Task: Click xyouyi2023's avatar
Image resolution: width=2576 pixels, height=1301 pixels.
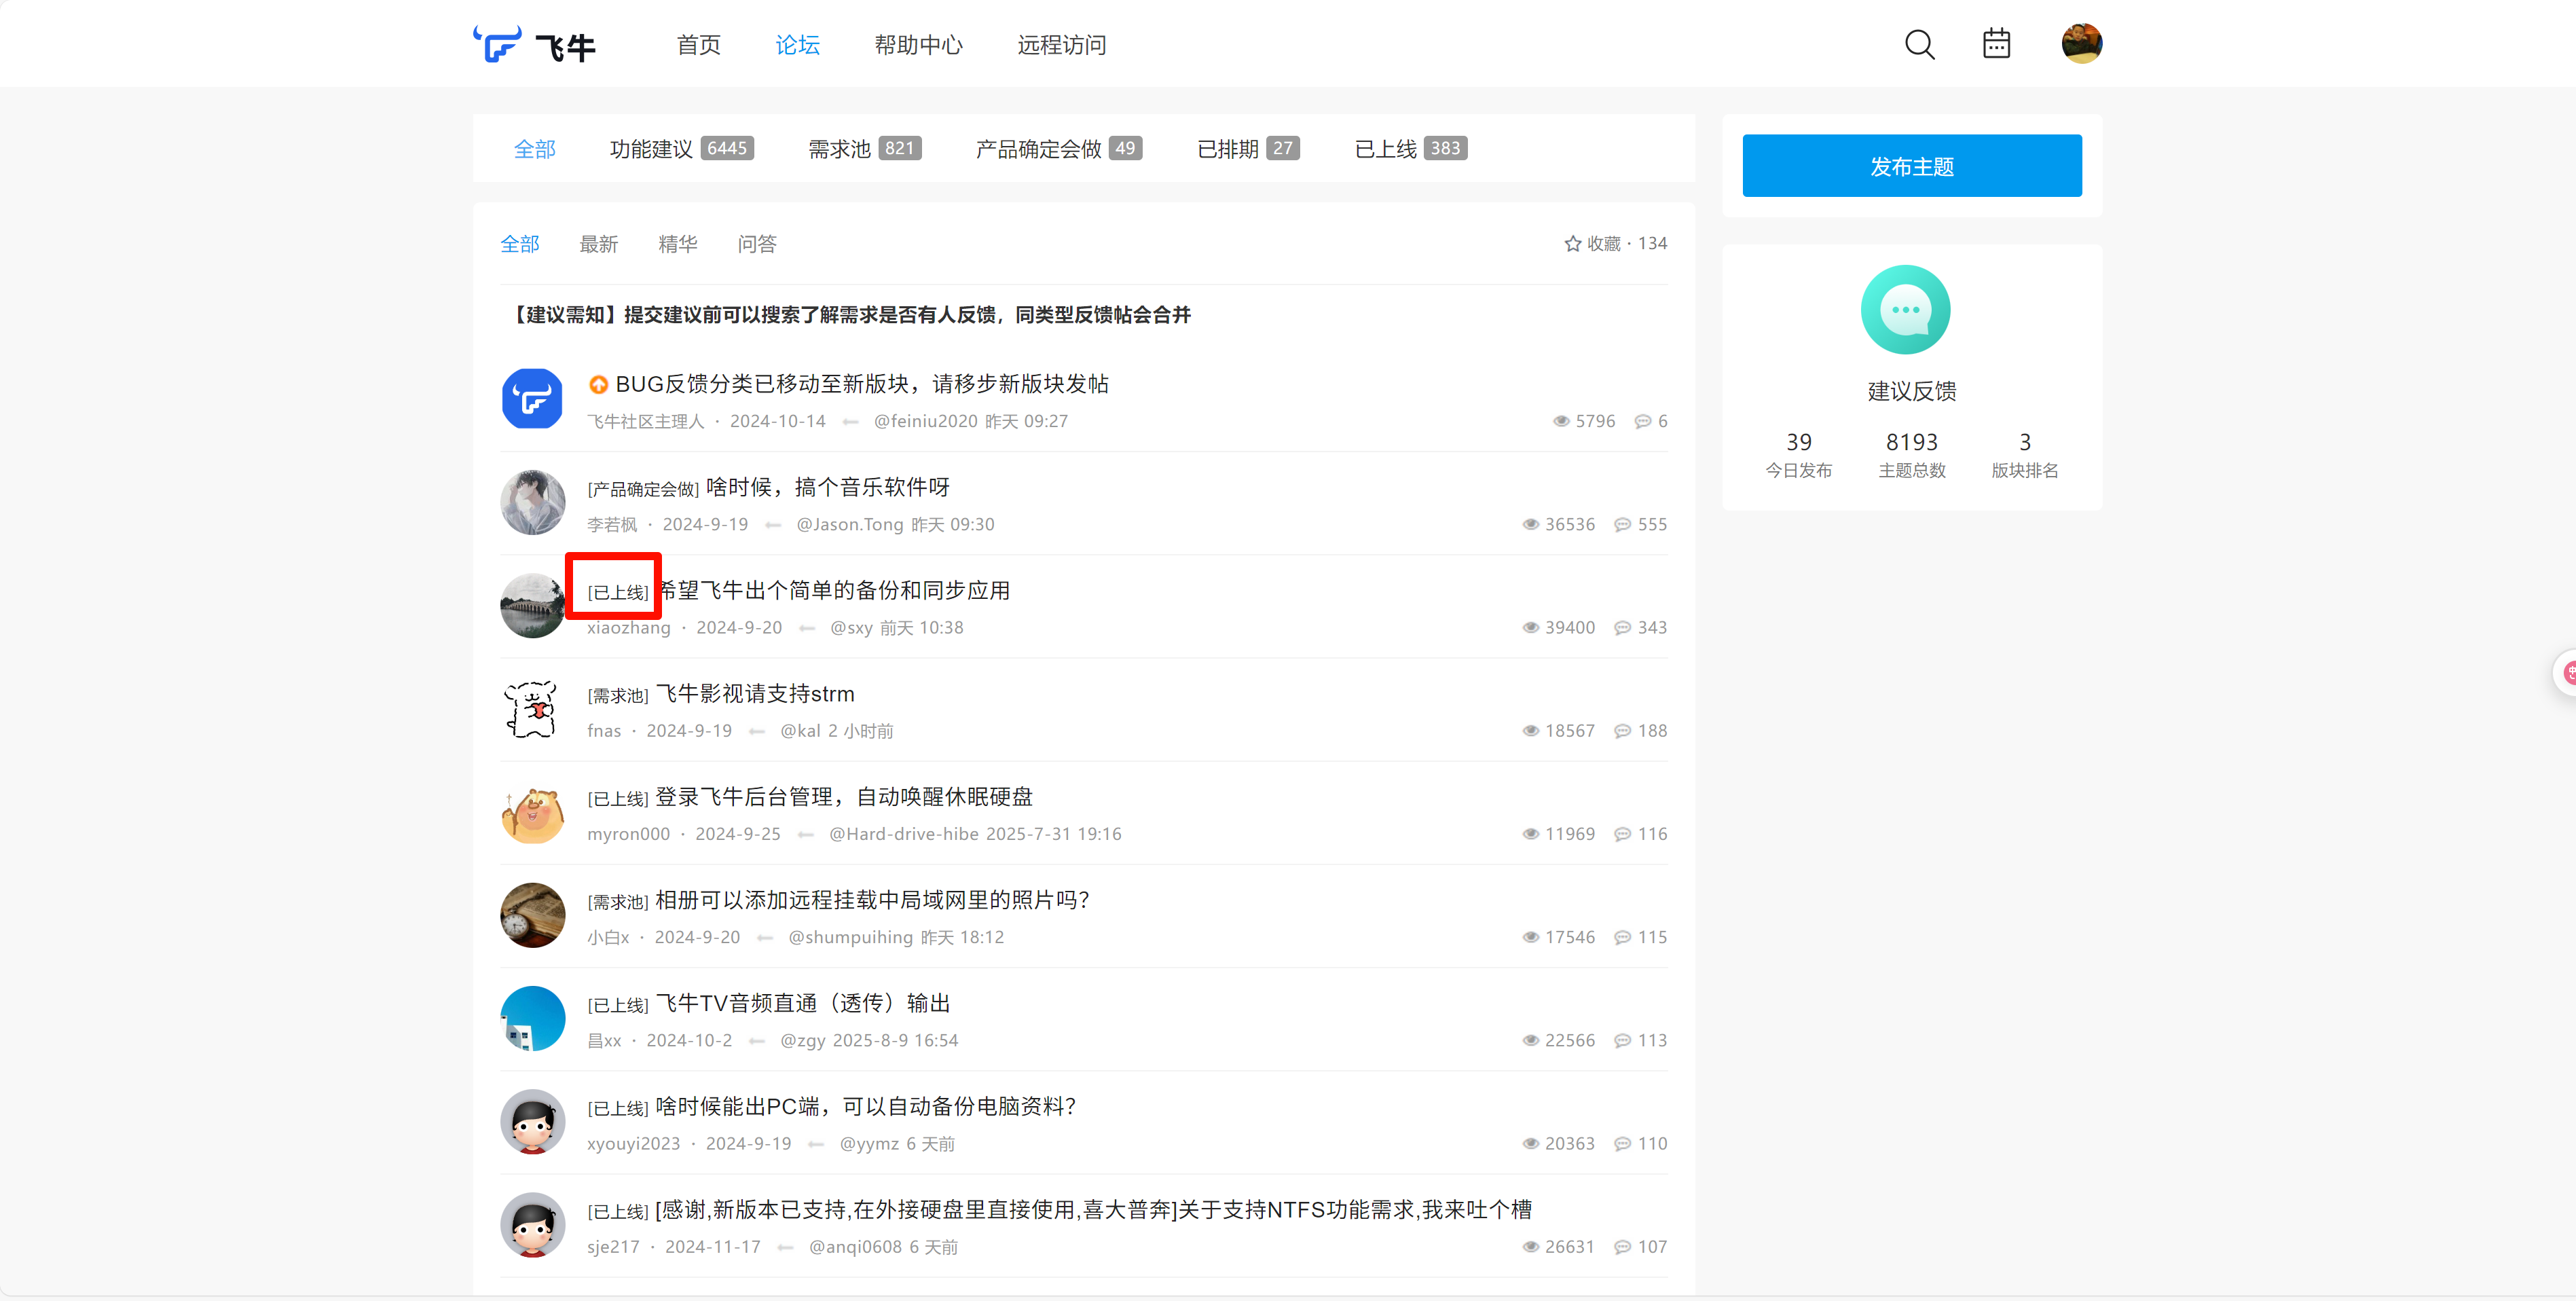Action: click(532, 1121)
